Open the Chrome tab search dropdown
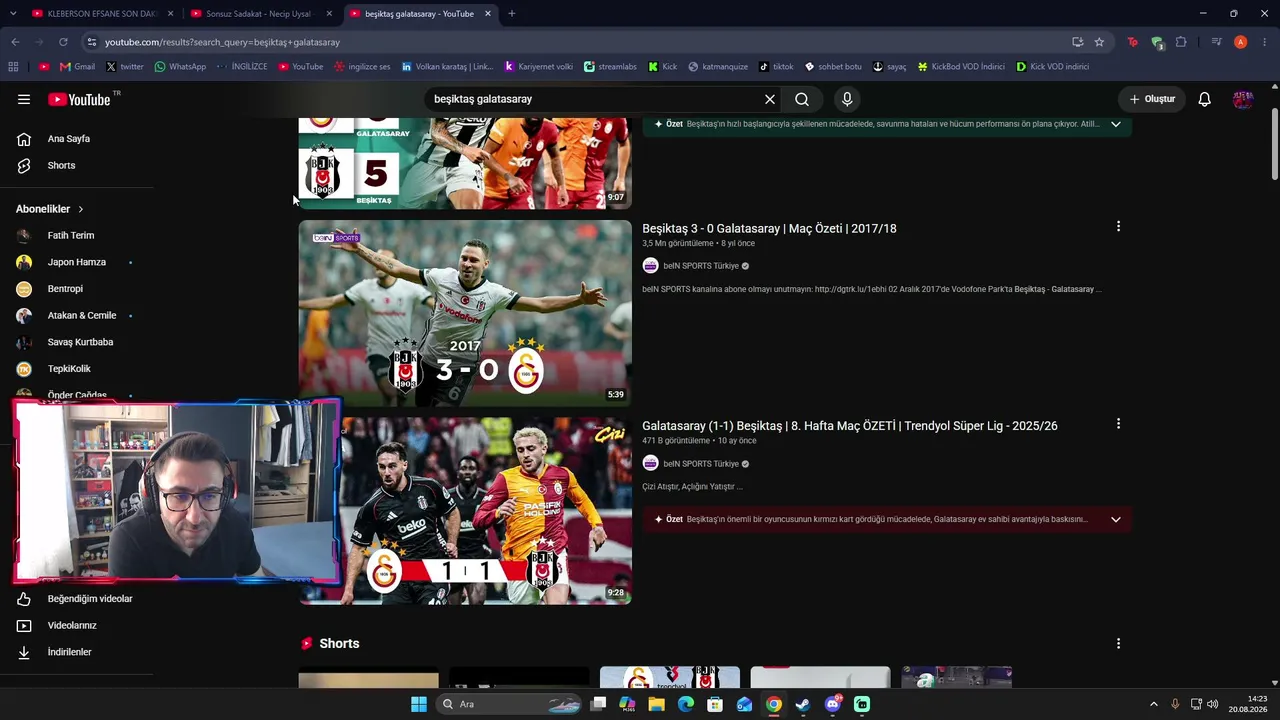 (15, 14)
